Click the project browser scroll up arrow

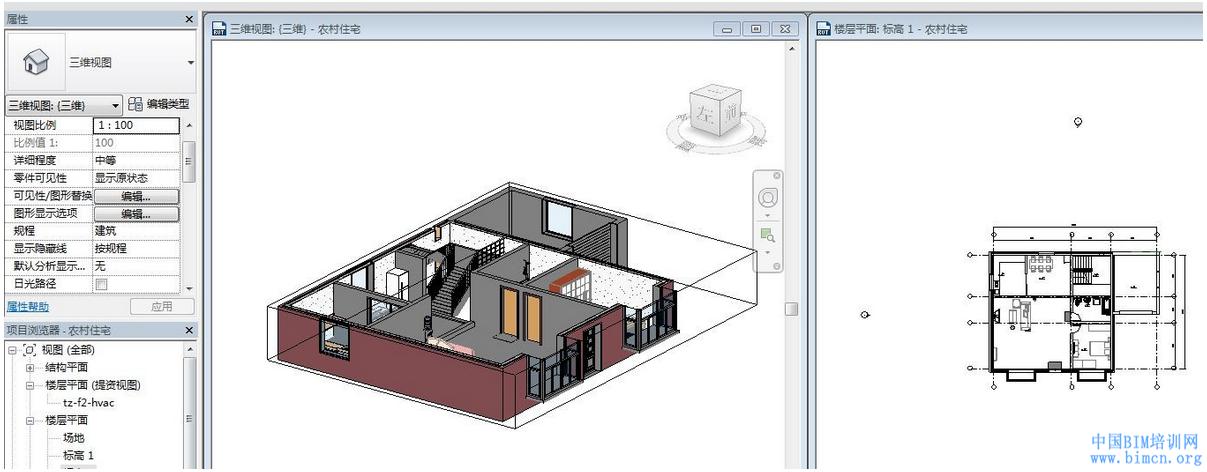(x=189, y=349)
